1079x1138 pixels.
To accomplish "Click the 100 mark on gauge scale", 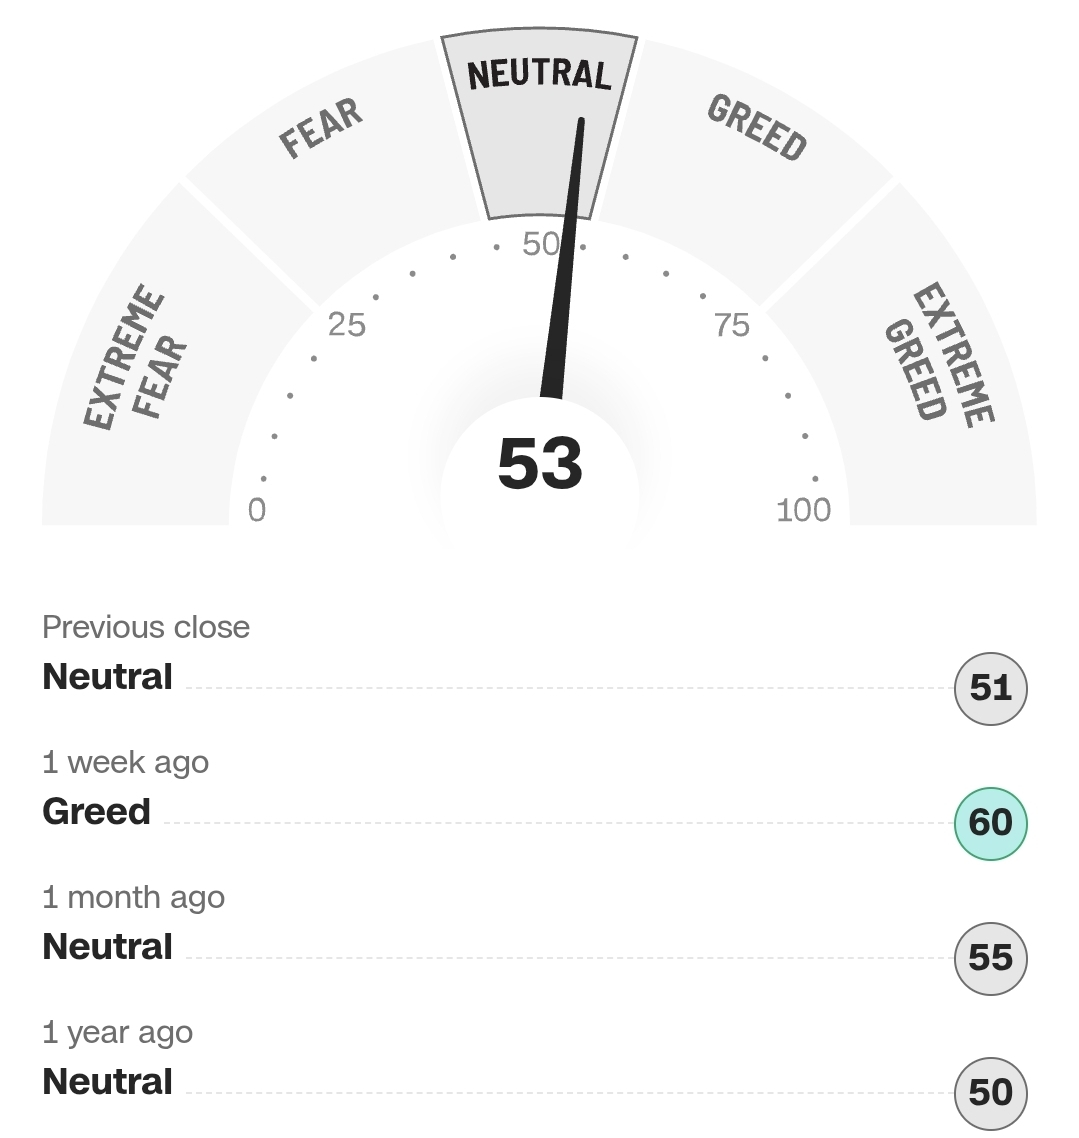I will pos(803,510).
